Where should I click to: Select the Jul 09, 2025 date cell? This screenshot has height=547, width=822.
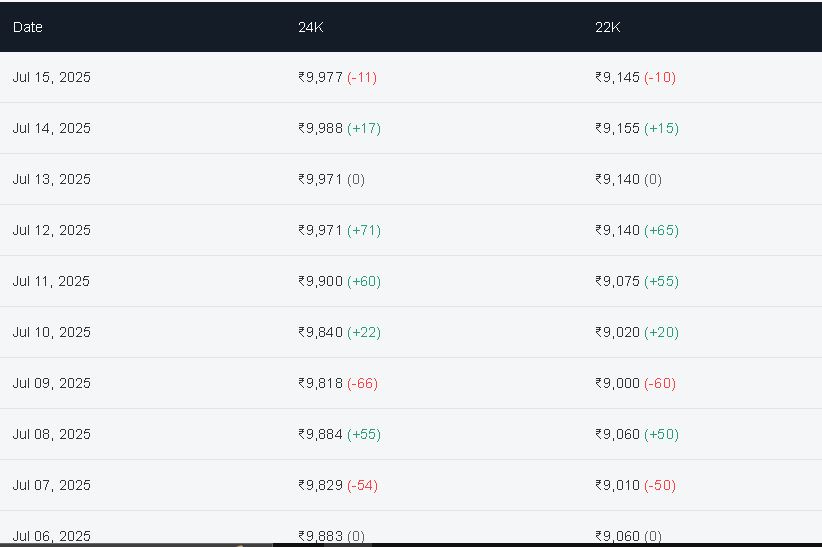[x=51, y=383]
